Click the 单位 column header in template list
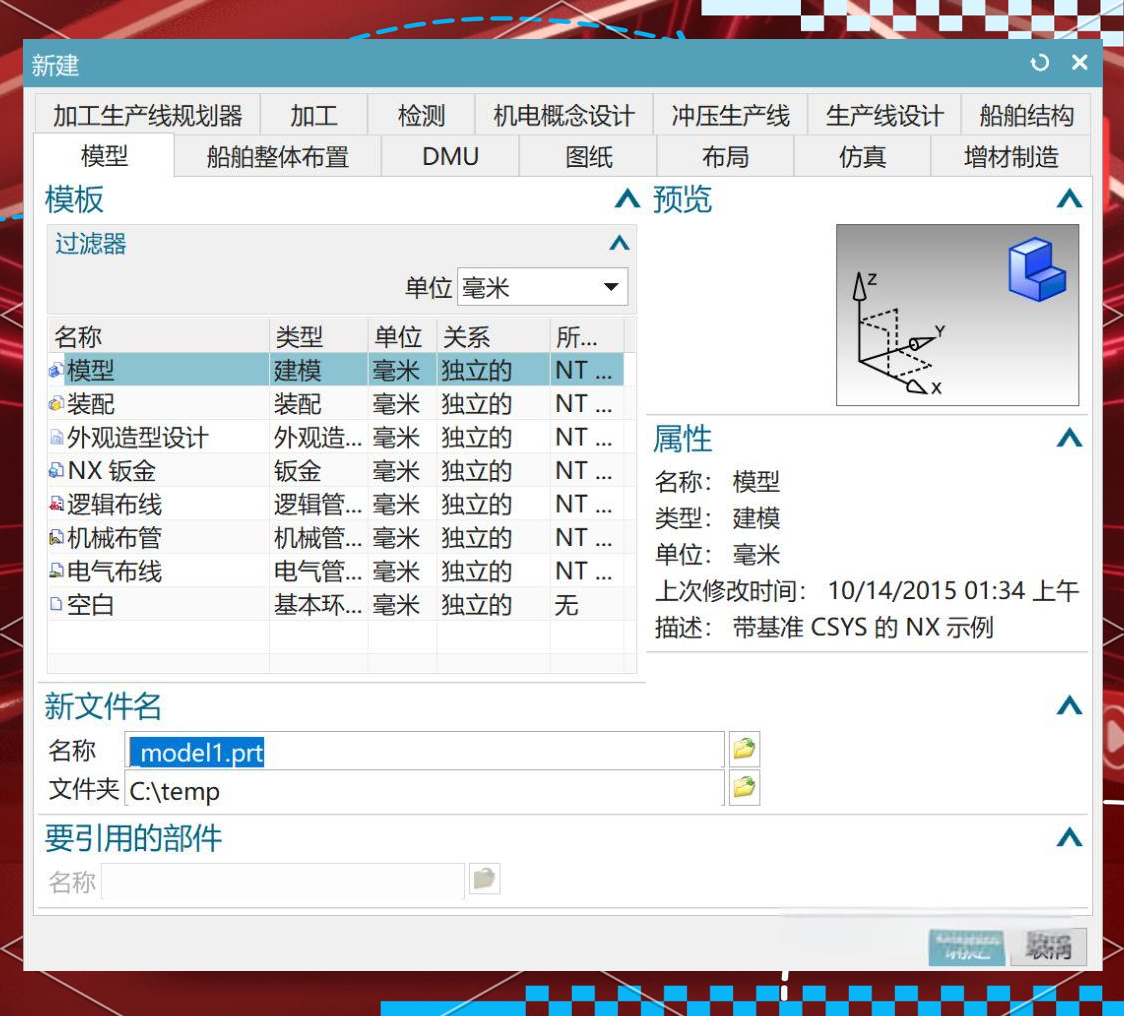 pyautogui.click(x=403, y=336)
